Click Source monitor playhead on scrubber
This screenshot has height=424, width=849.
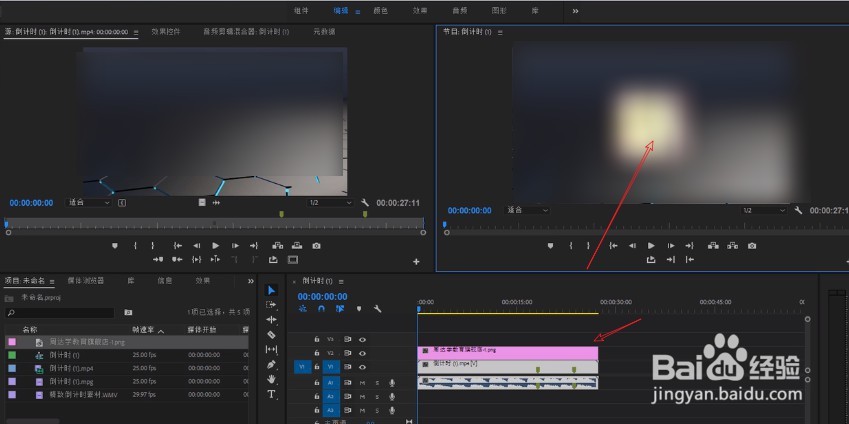(x=6, y=223)
